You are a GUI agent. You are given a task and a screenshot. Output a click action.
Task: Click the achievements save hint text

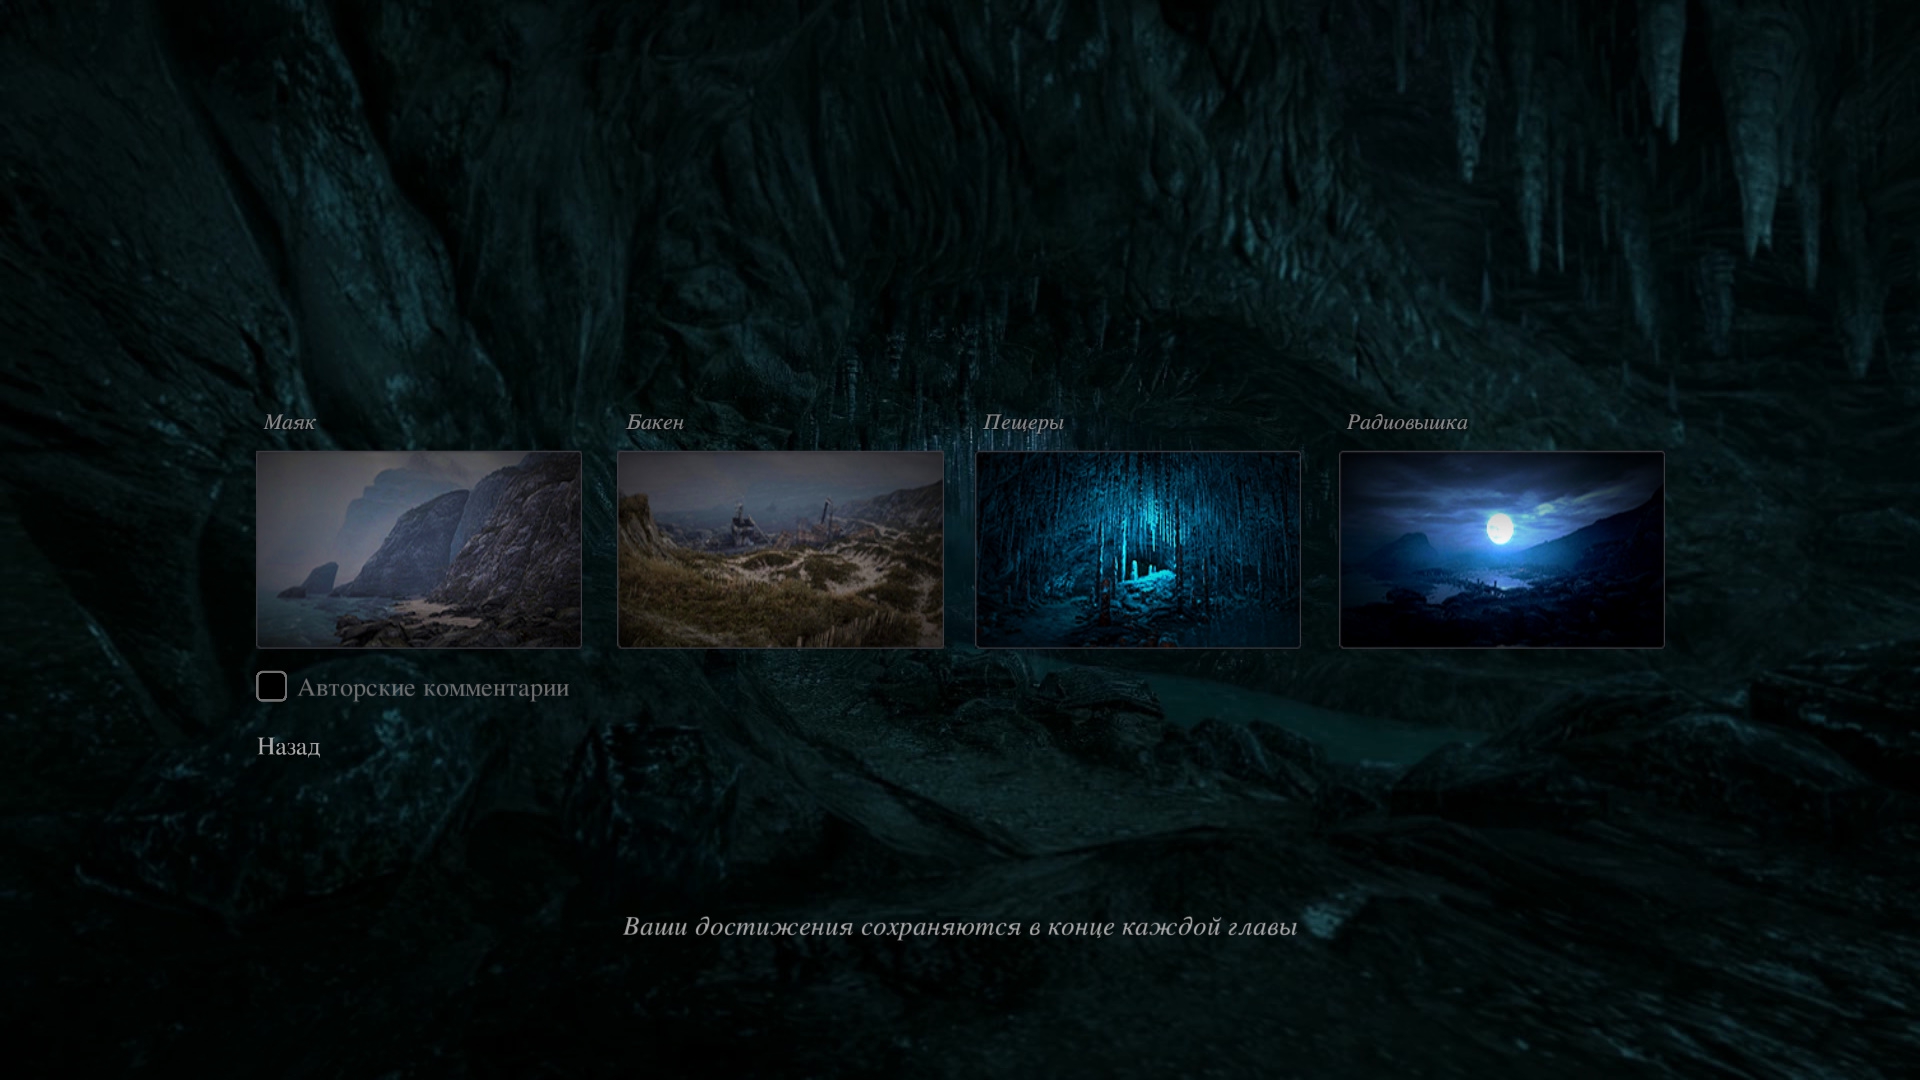959,927
